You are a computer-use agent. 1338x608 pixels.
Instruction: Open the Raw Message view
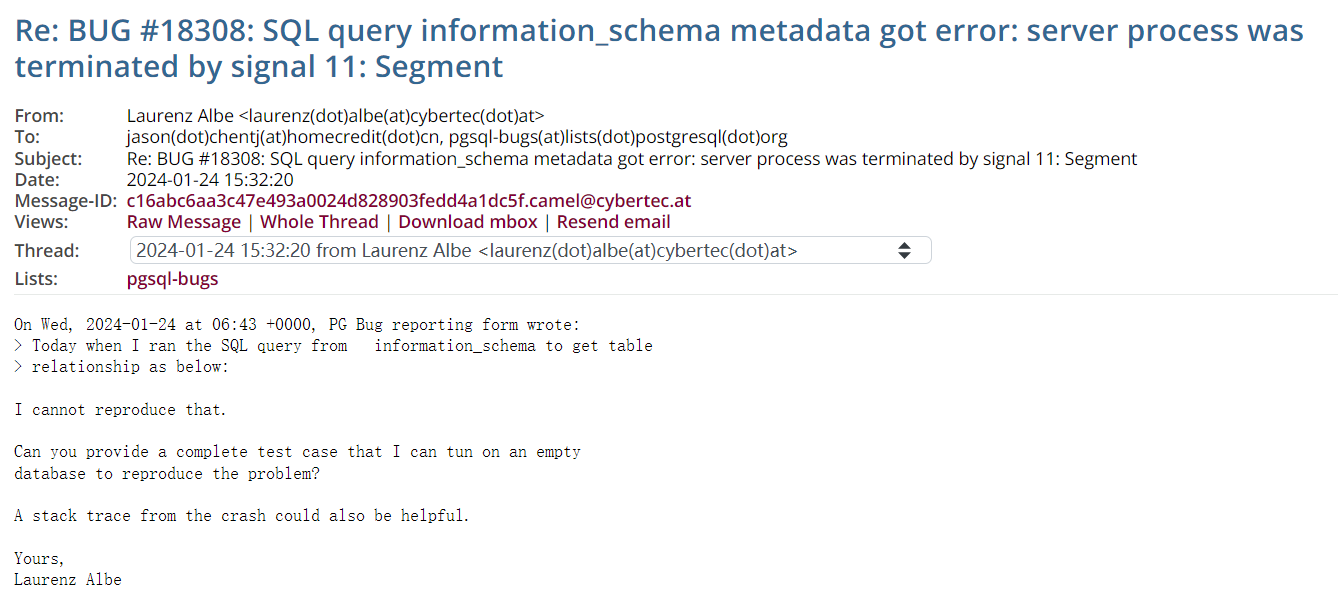point(183,222)
